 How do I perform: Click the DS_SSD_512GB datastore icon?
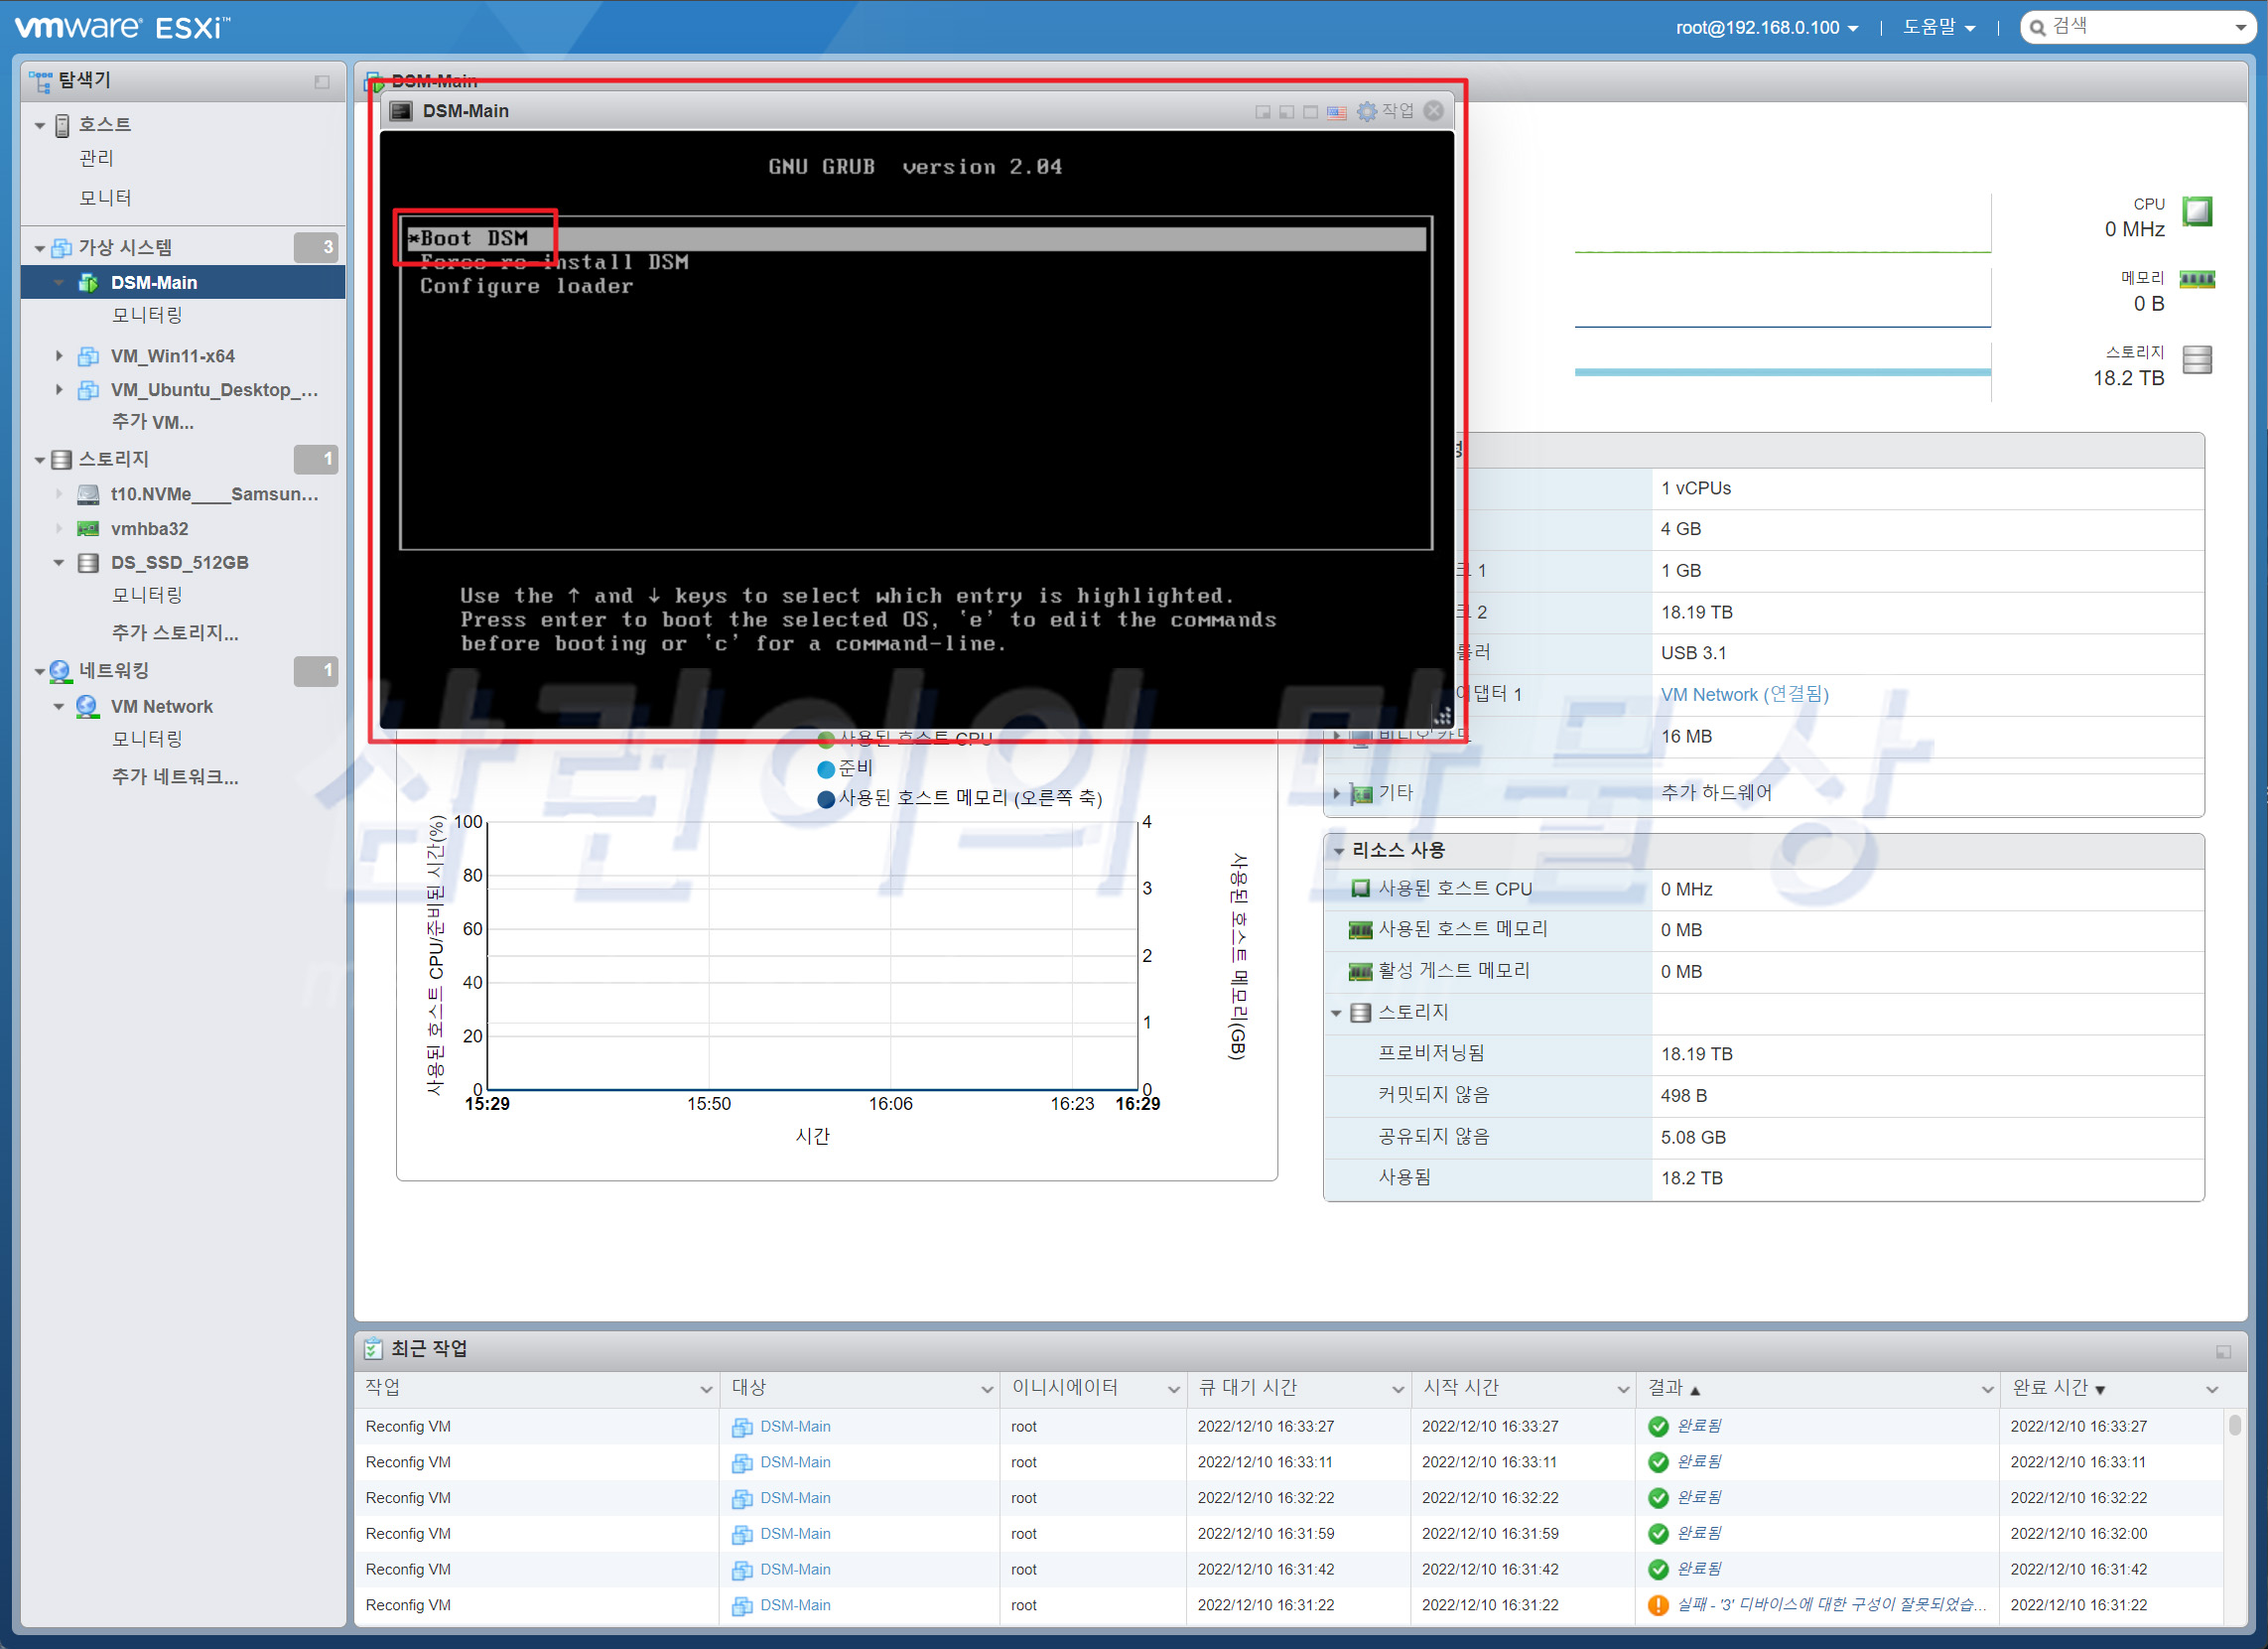[x=88, y=563]
